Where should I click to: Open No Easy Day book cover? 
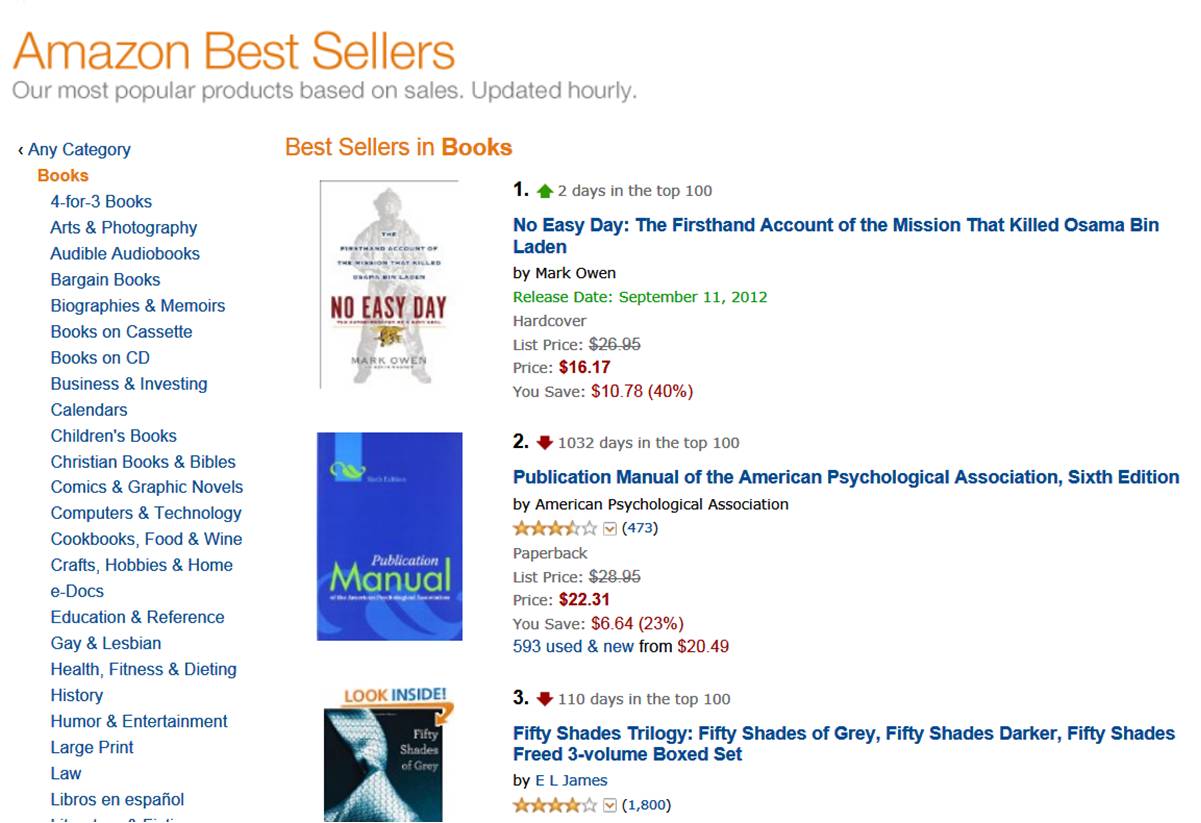coord(389,284)
